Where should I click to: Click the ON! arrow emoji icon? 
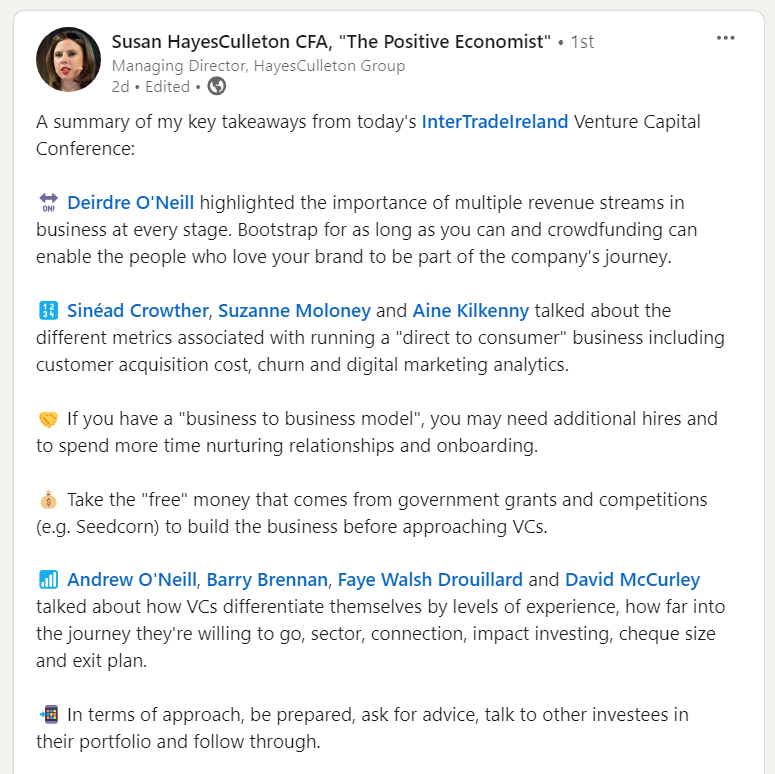click(x=48, y=203)
